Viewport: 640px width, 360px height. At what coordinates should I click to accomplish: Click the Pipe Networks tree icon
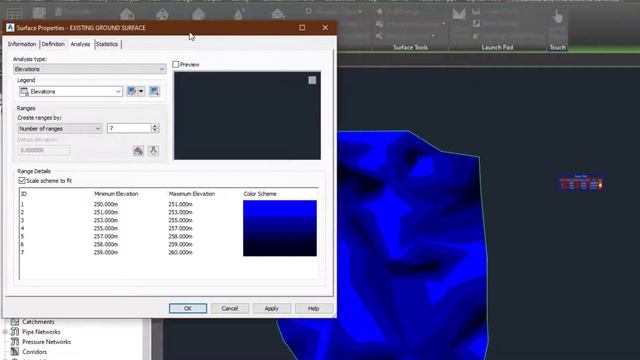tap(15, 332)
